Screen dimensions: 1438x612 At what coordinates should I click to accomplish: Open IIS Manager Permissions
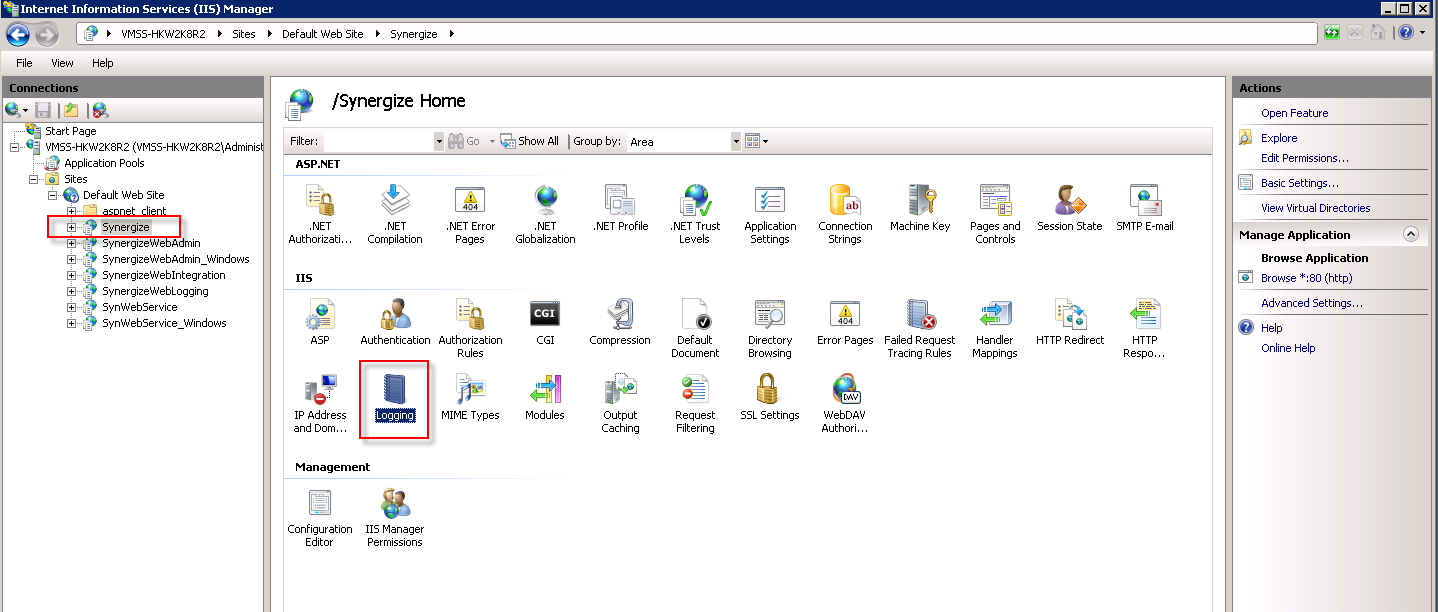point(395,516)
